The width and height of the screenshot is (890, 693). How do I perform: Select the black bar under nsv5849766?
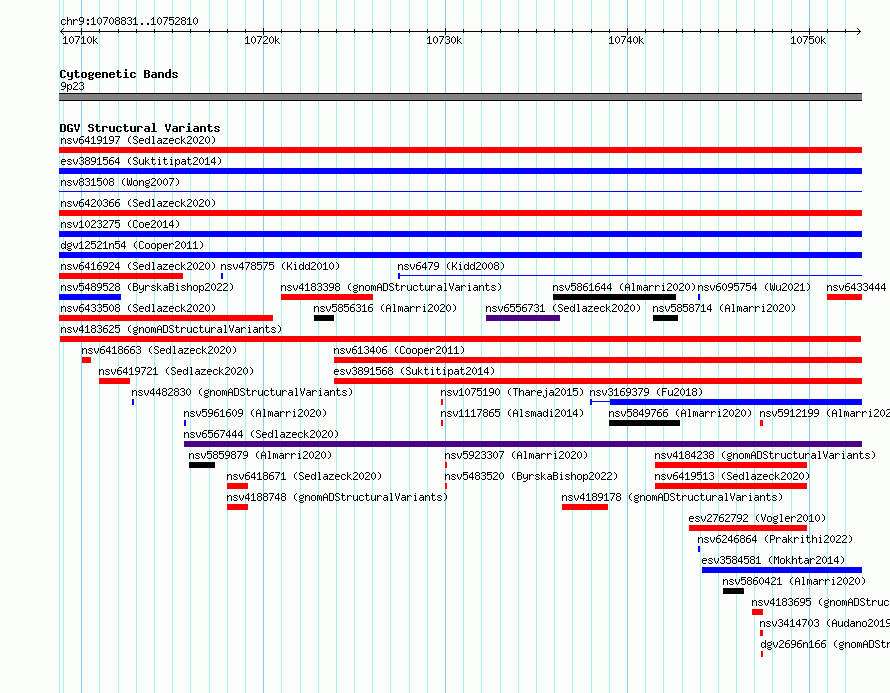point(644,423)
